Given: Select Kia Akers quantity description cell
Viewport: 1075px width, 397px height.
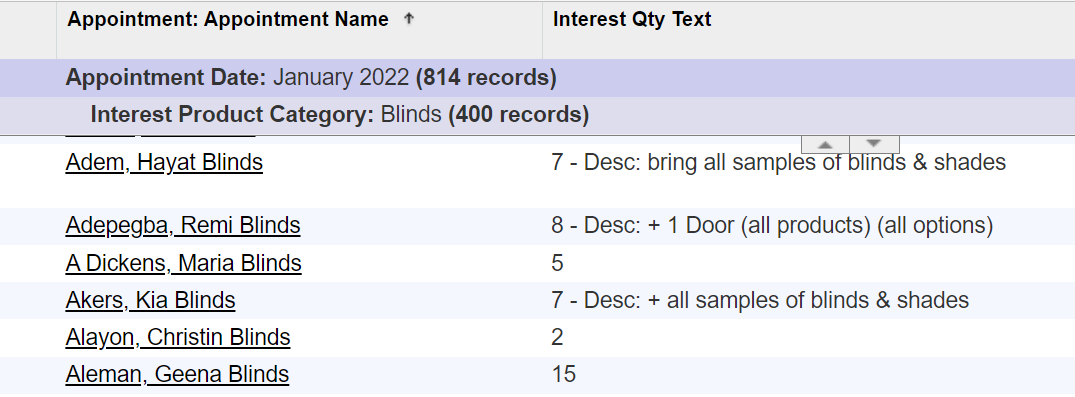Looking at the screenshot, I should (x=760, y=300).
